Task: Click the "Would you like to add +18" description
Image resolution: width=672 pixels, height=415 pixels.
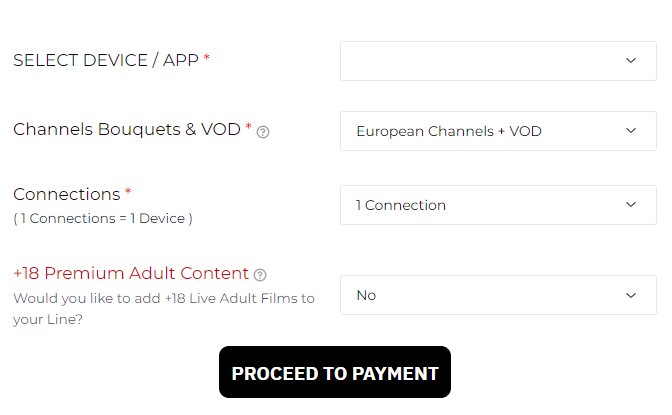Action: tap(163, 298)
